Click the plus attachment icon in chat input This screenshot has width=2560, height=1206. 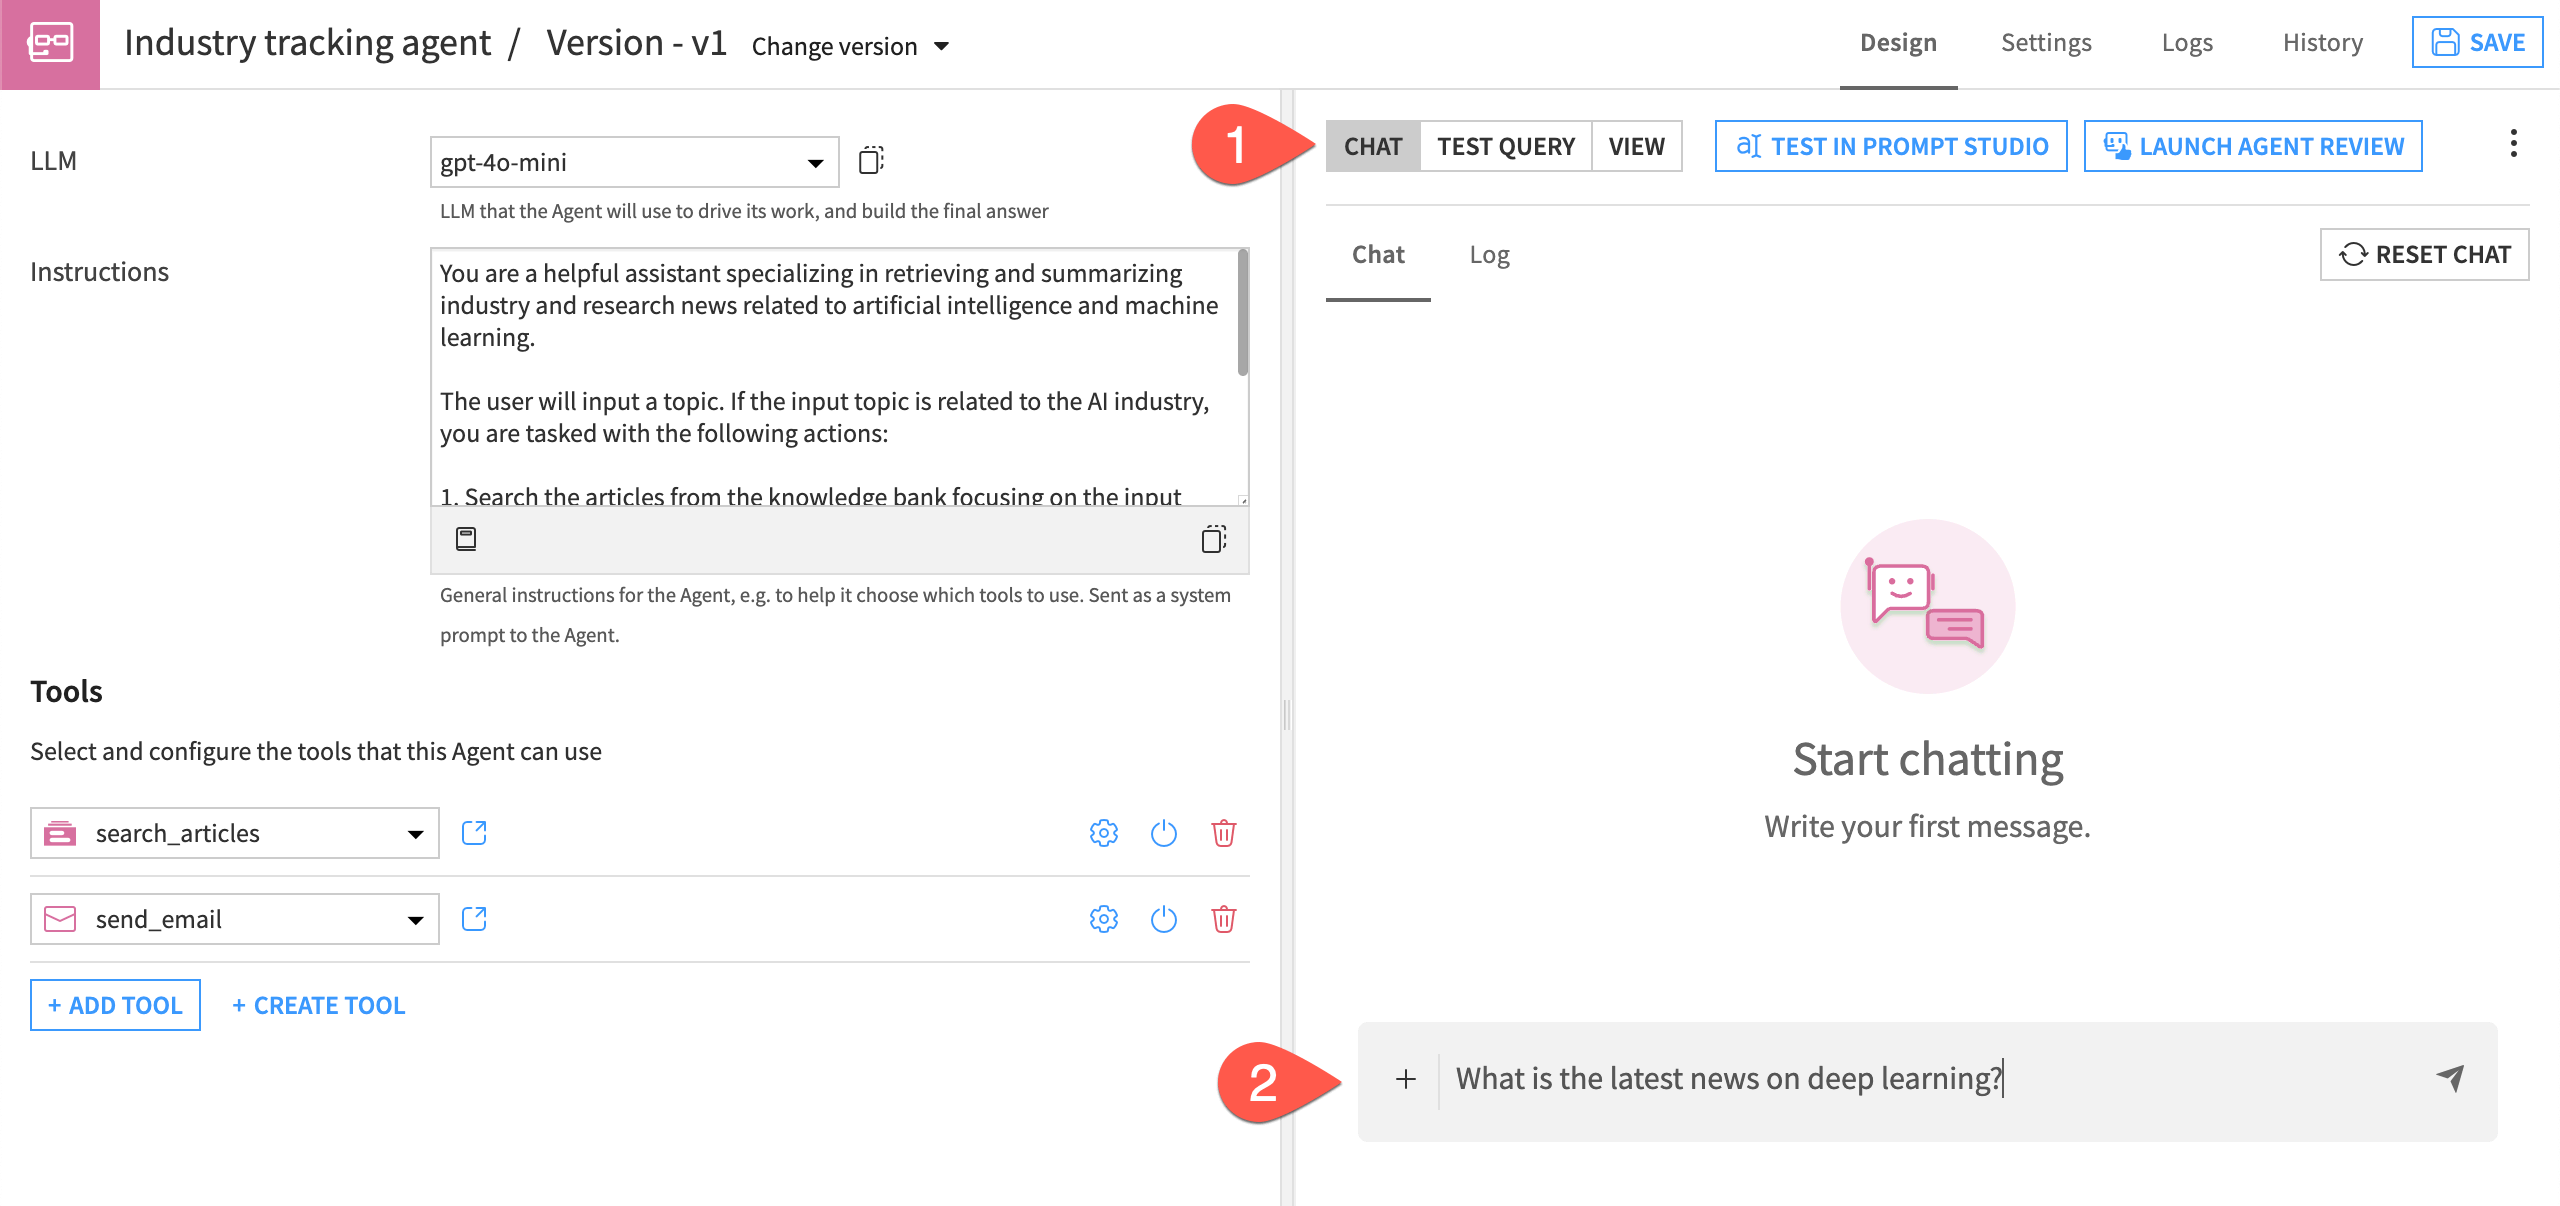[x=1406, y=1079]
